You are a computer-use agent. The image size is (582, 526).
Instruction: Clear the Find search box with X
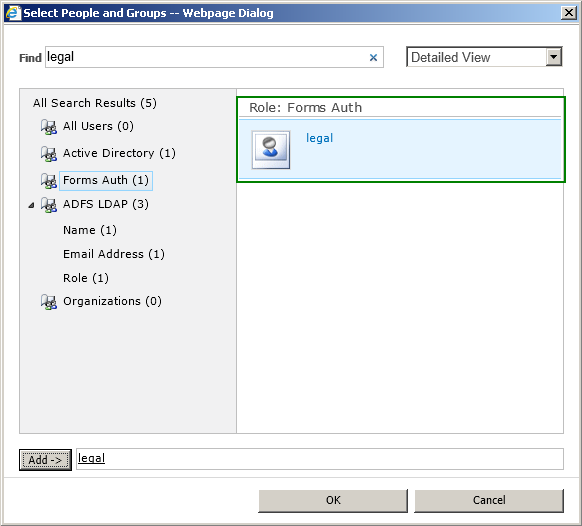coord(373,58)
